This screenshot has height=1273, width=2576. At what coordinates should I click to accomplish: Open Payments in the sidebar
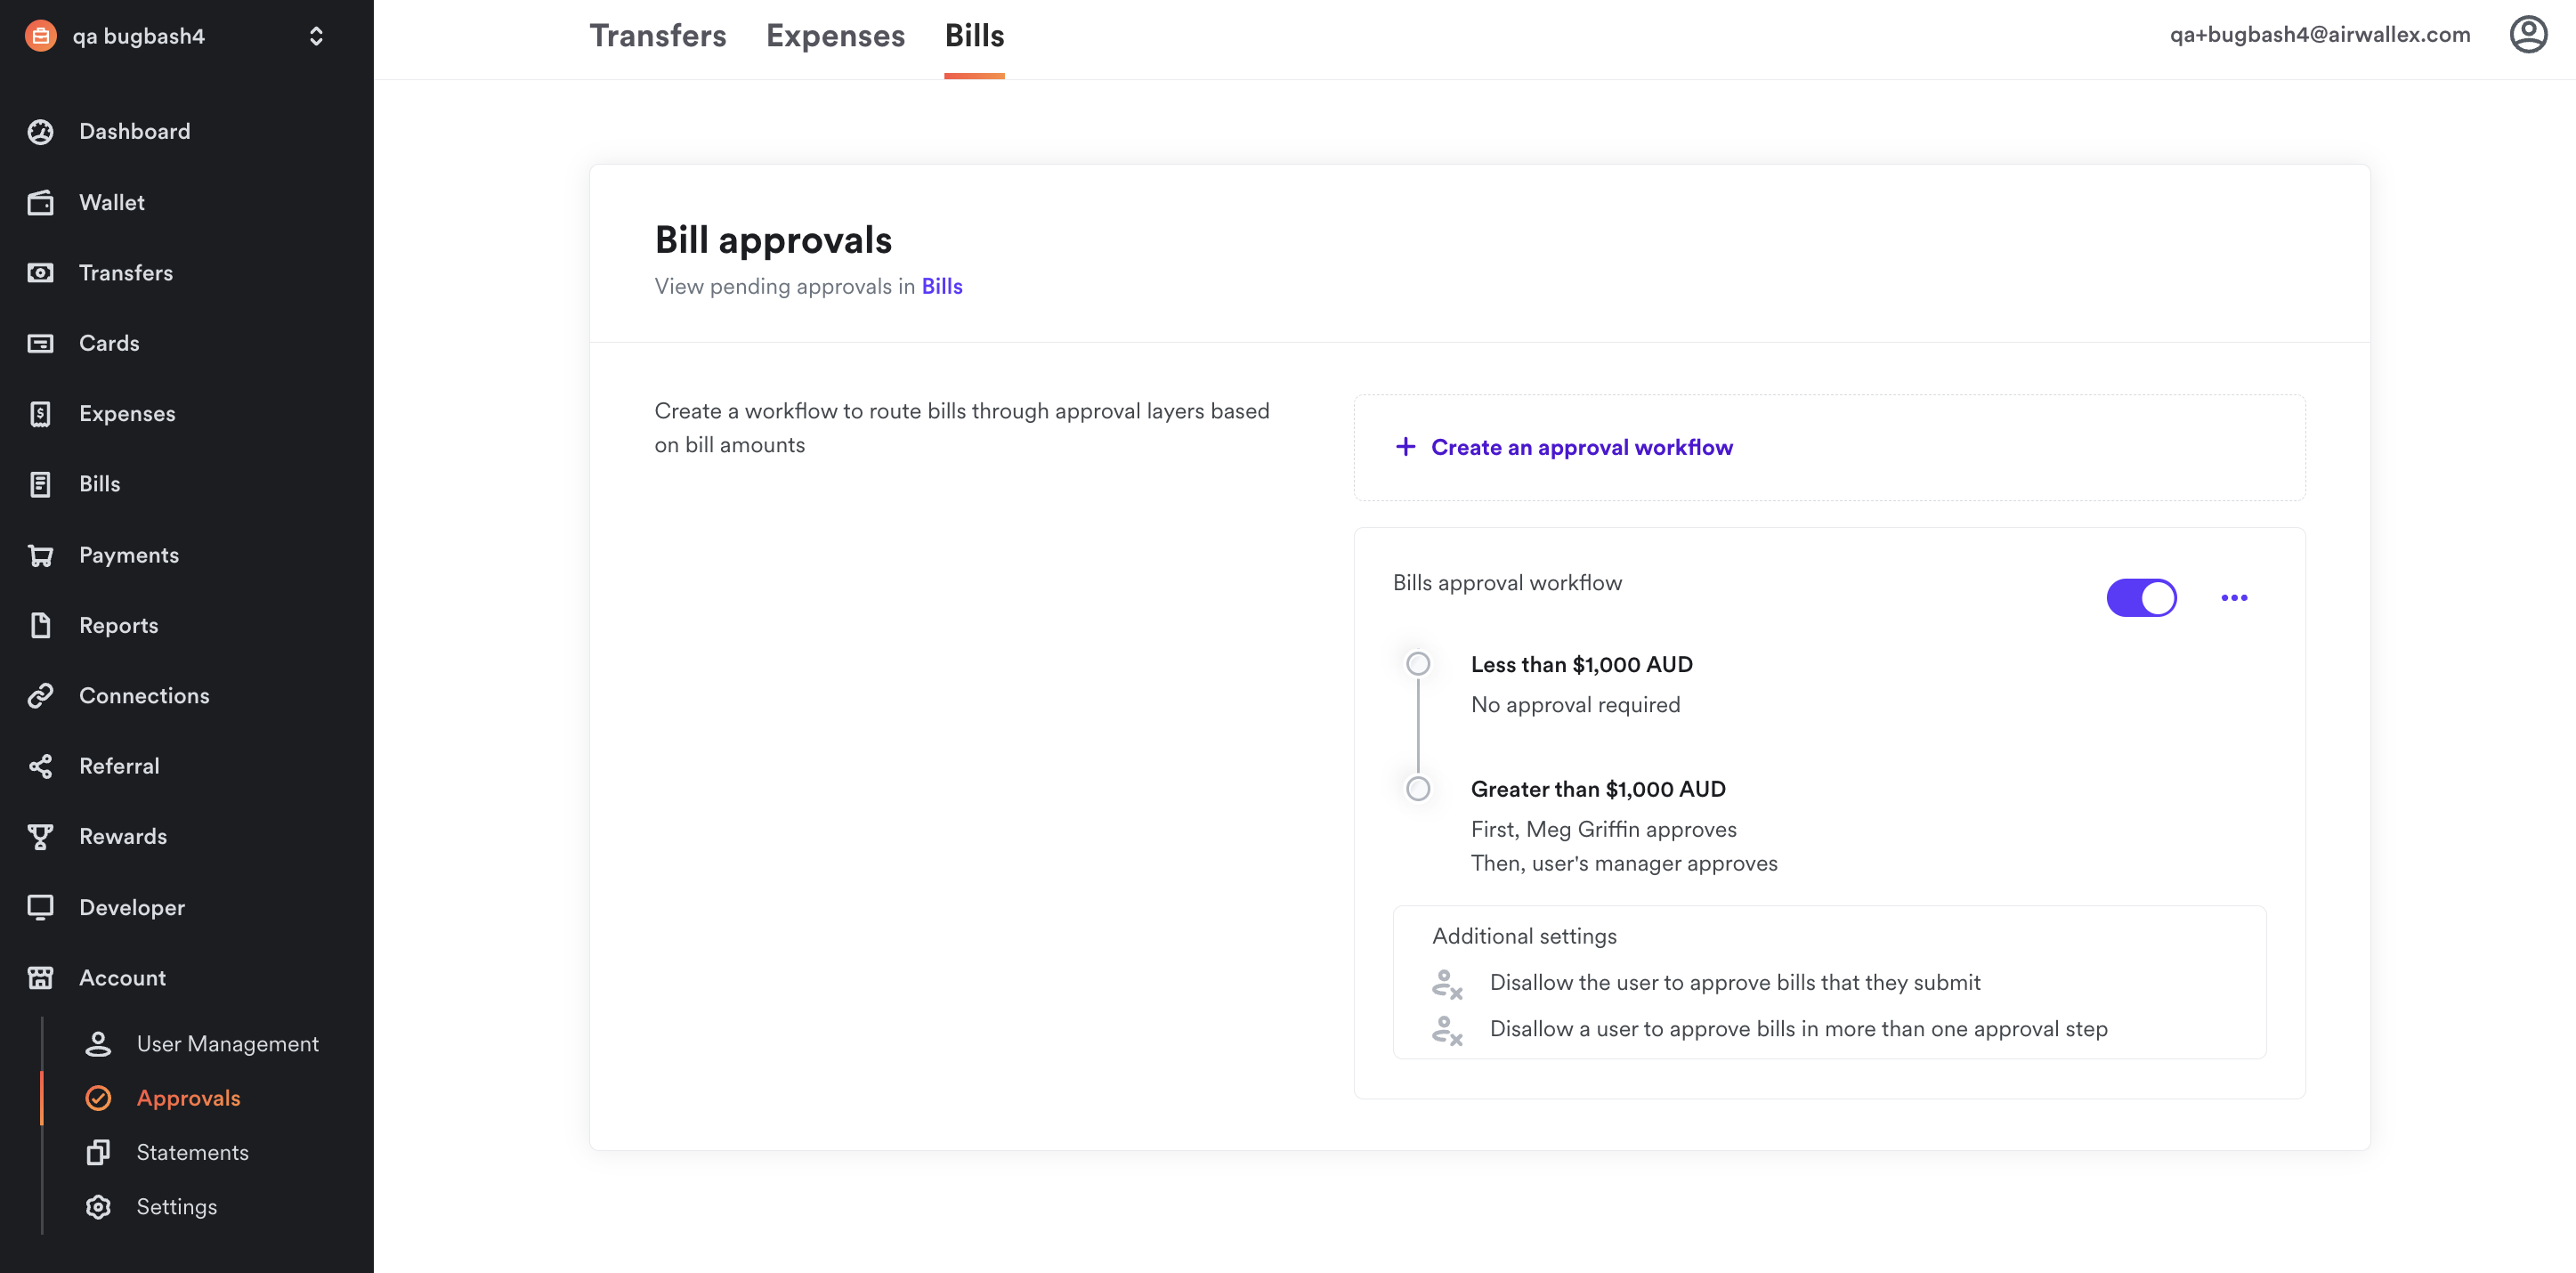pos(129,555)
